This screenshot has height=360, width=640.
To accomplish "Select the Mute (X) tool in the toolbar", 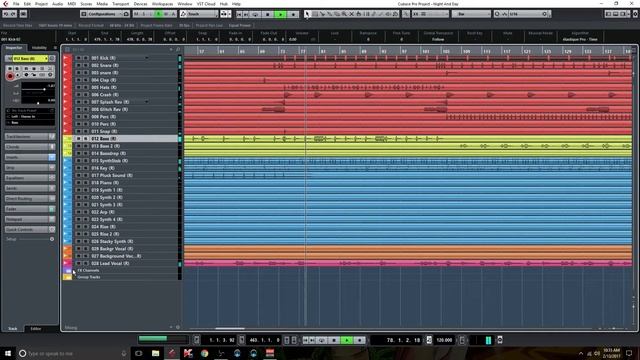I will click(351, 14).
